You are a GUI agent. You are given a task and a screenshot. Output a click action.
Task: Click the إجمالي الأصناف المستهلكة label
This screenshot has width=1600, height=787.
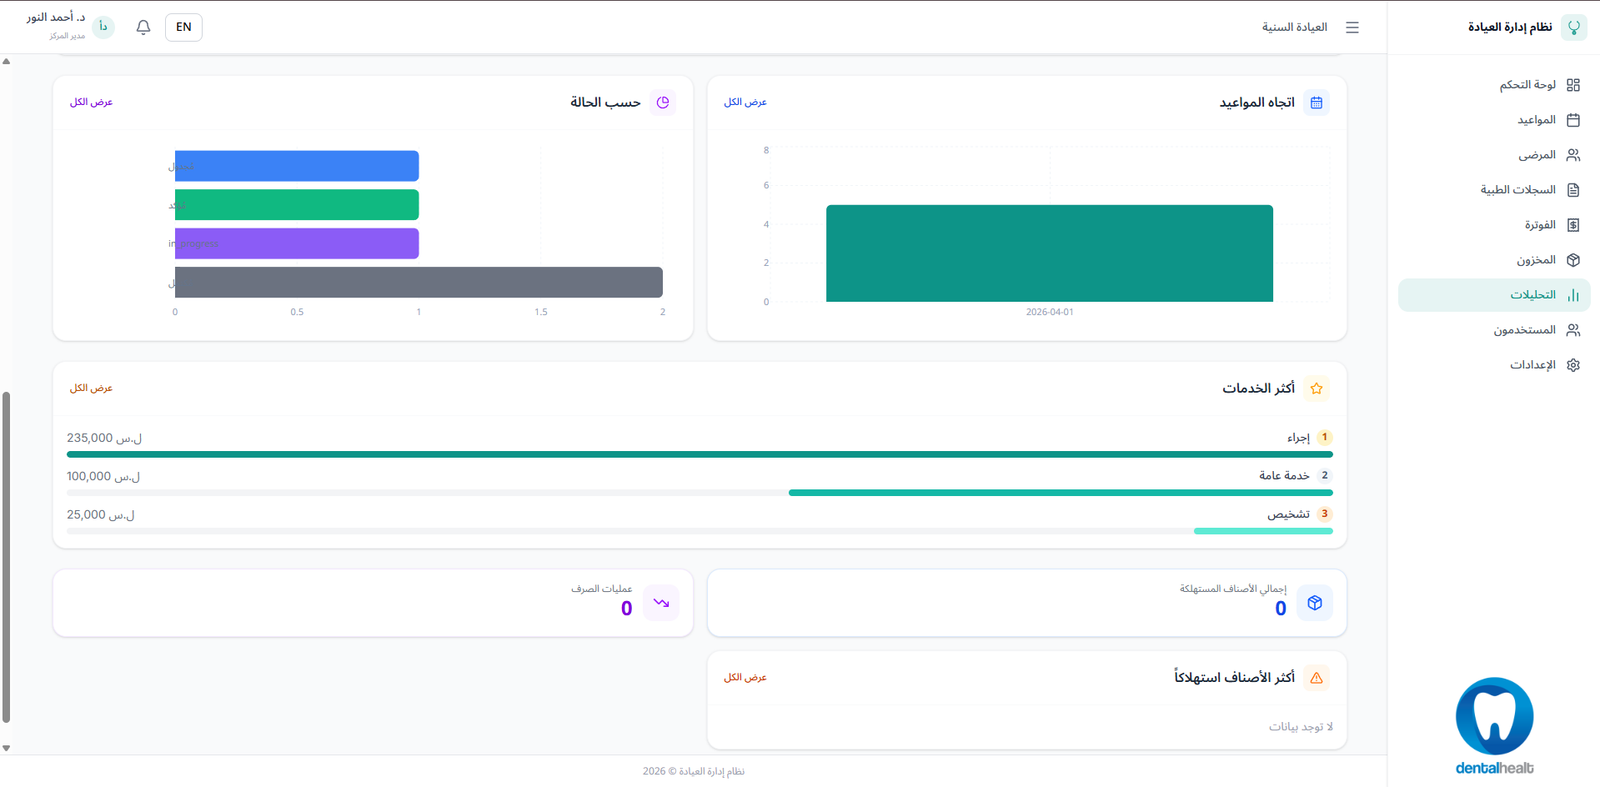[1233, 589]
